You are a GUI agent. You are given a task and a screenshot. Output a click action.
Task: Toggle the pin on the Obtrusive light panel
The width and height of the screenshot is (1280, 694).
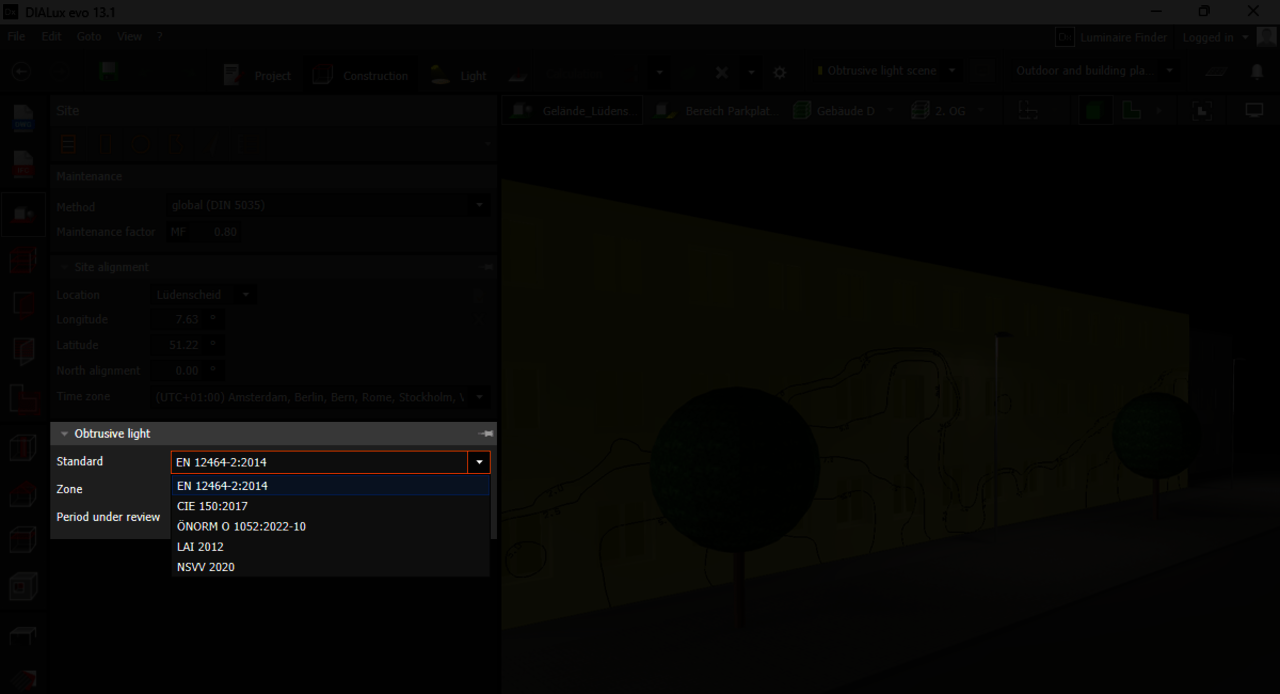[486, 434]
